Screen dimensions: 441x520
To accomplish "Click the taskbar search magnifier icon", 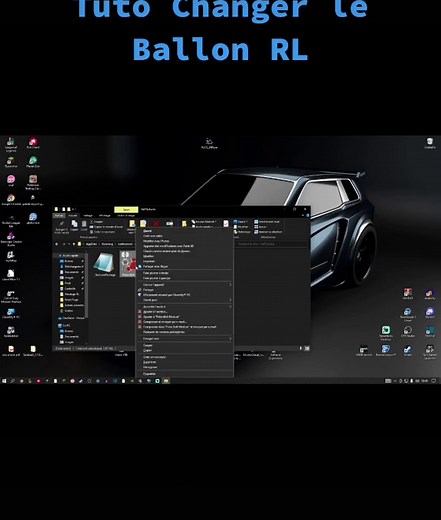I will click(12, 381).
